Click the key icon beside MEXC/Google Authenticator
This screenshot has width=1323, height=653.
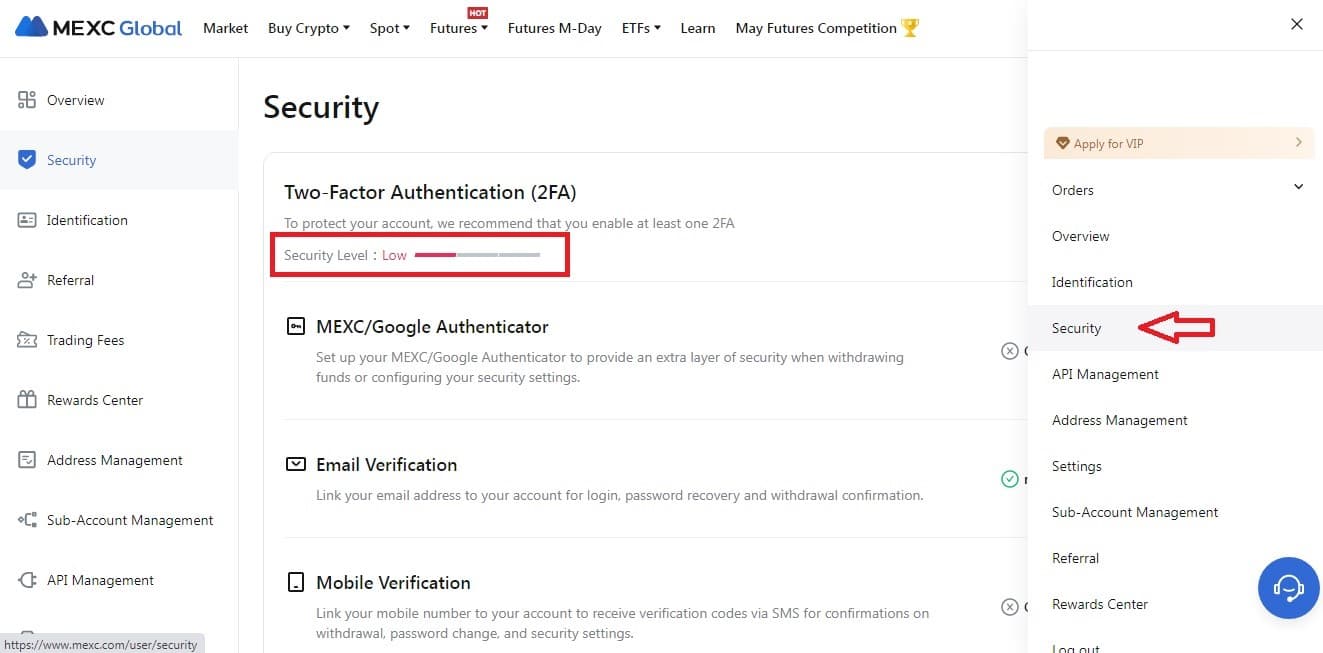coord(295,326)
